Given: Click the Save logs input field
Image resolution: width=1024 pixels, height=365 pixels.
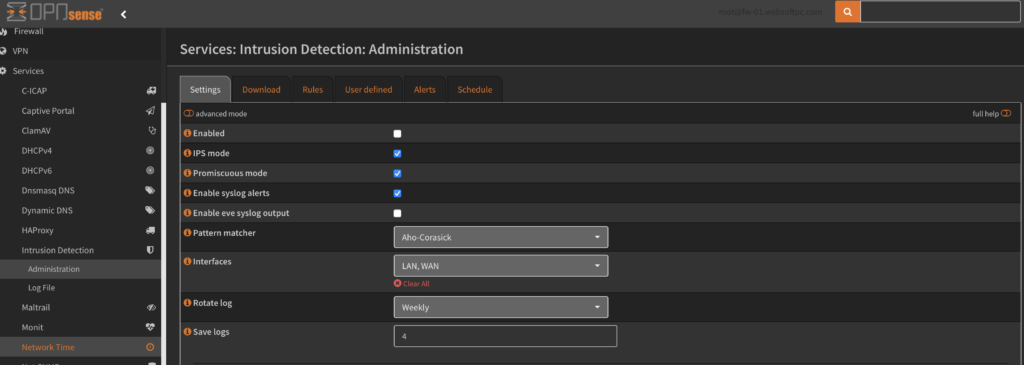Looking at the screenshot, I should 505,336.
